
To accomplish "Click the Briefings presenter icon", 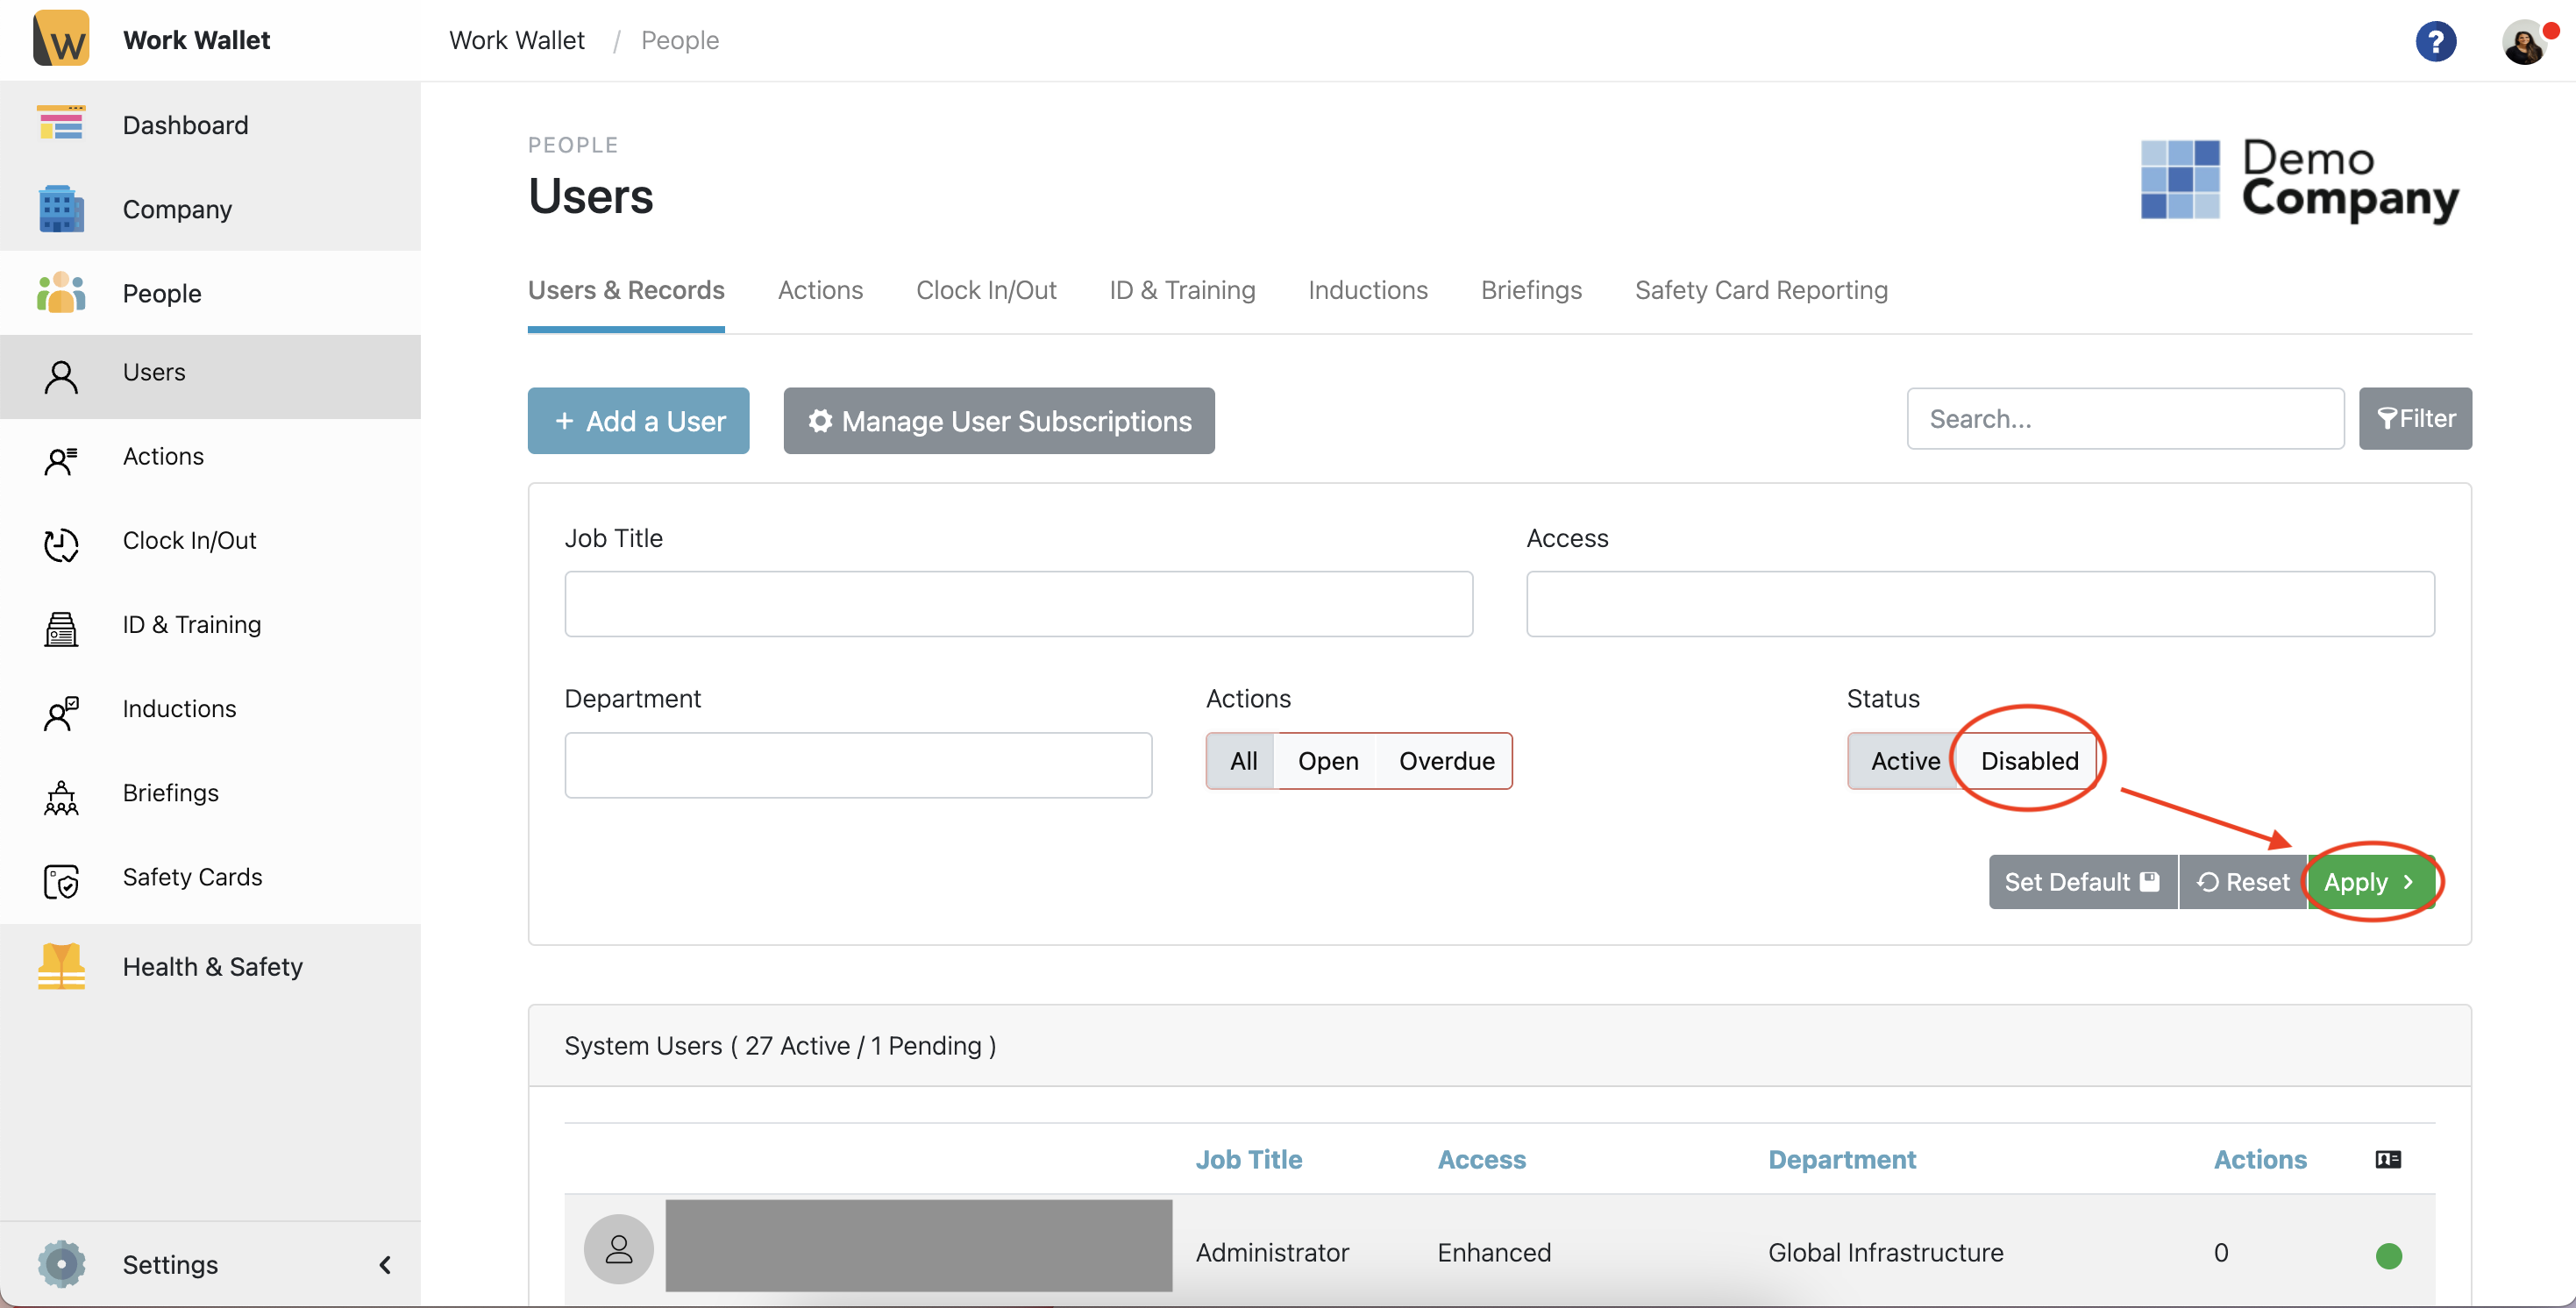I will click(x=61, y=797).
